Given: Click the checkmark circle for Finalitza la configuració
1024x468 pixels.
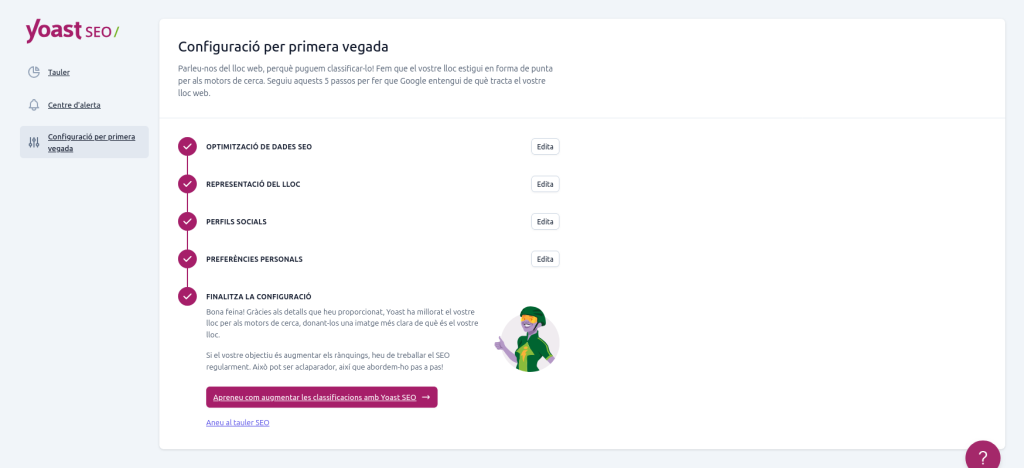Looking at the screenshot, I should pos(187,296).
